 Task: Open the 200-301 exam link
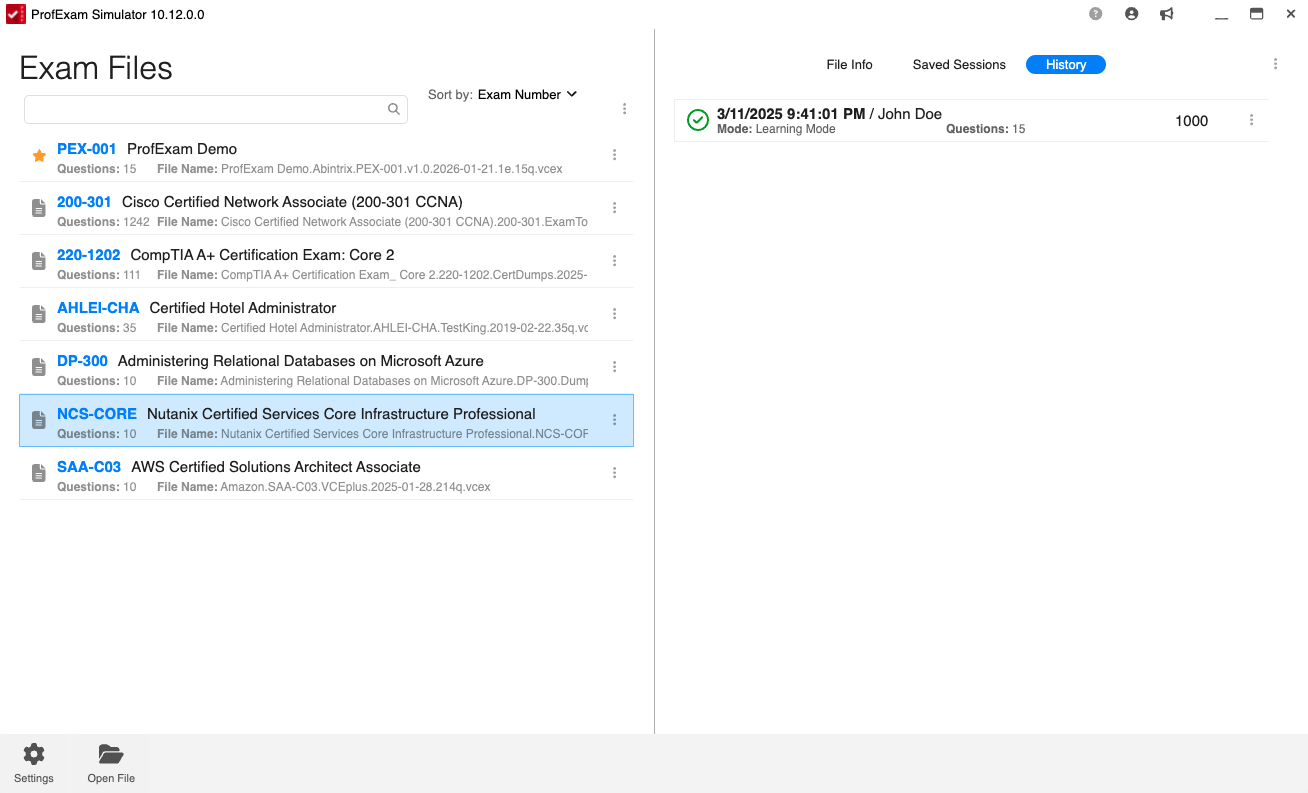(x=84, y=202)
